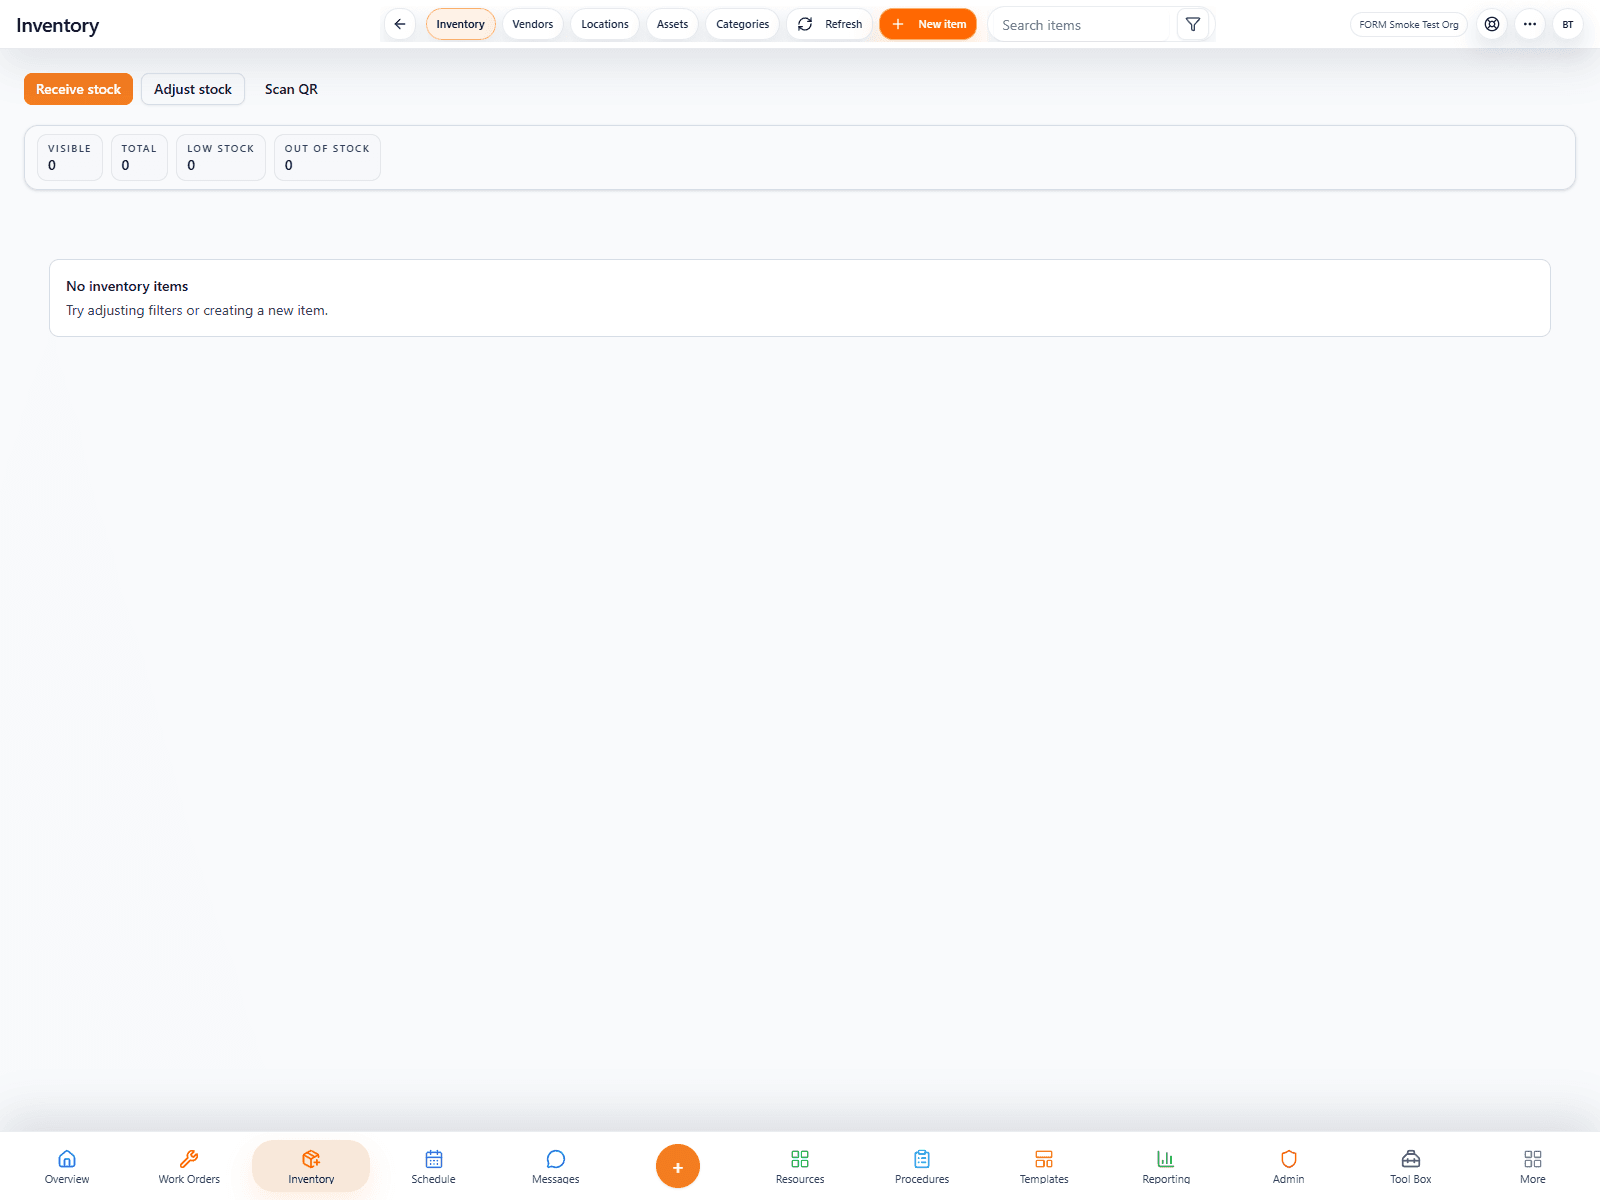Click the Receive stock button

pyautogui.click(x=78, y=89)
